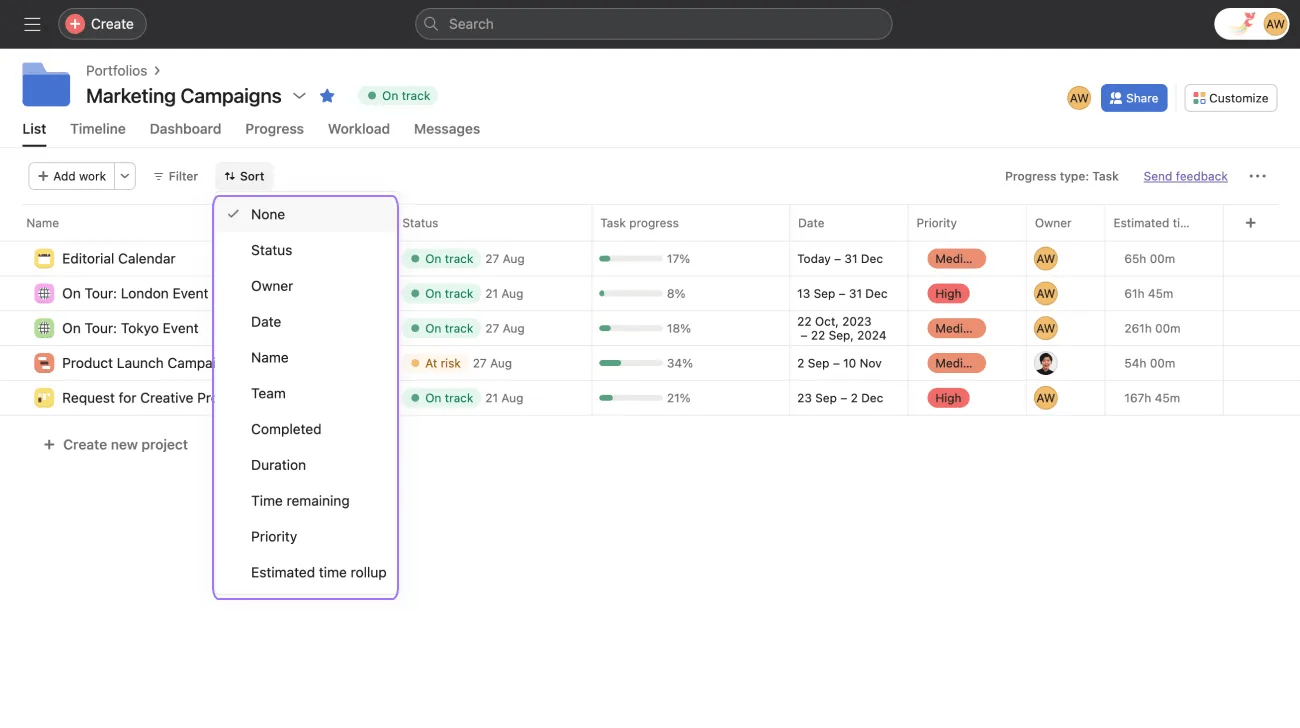Click the blue Share button
This screenshot has height=728, width=1300.
1133,98
